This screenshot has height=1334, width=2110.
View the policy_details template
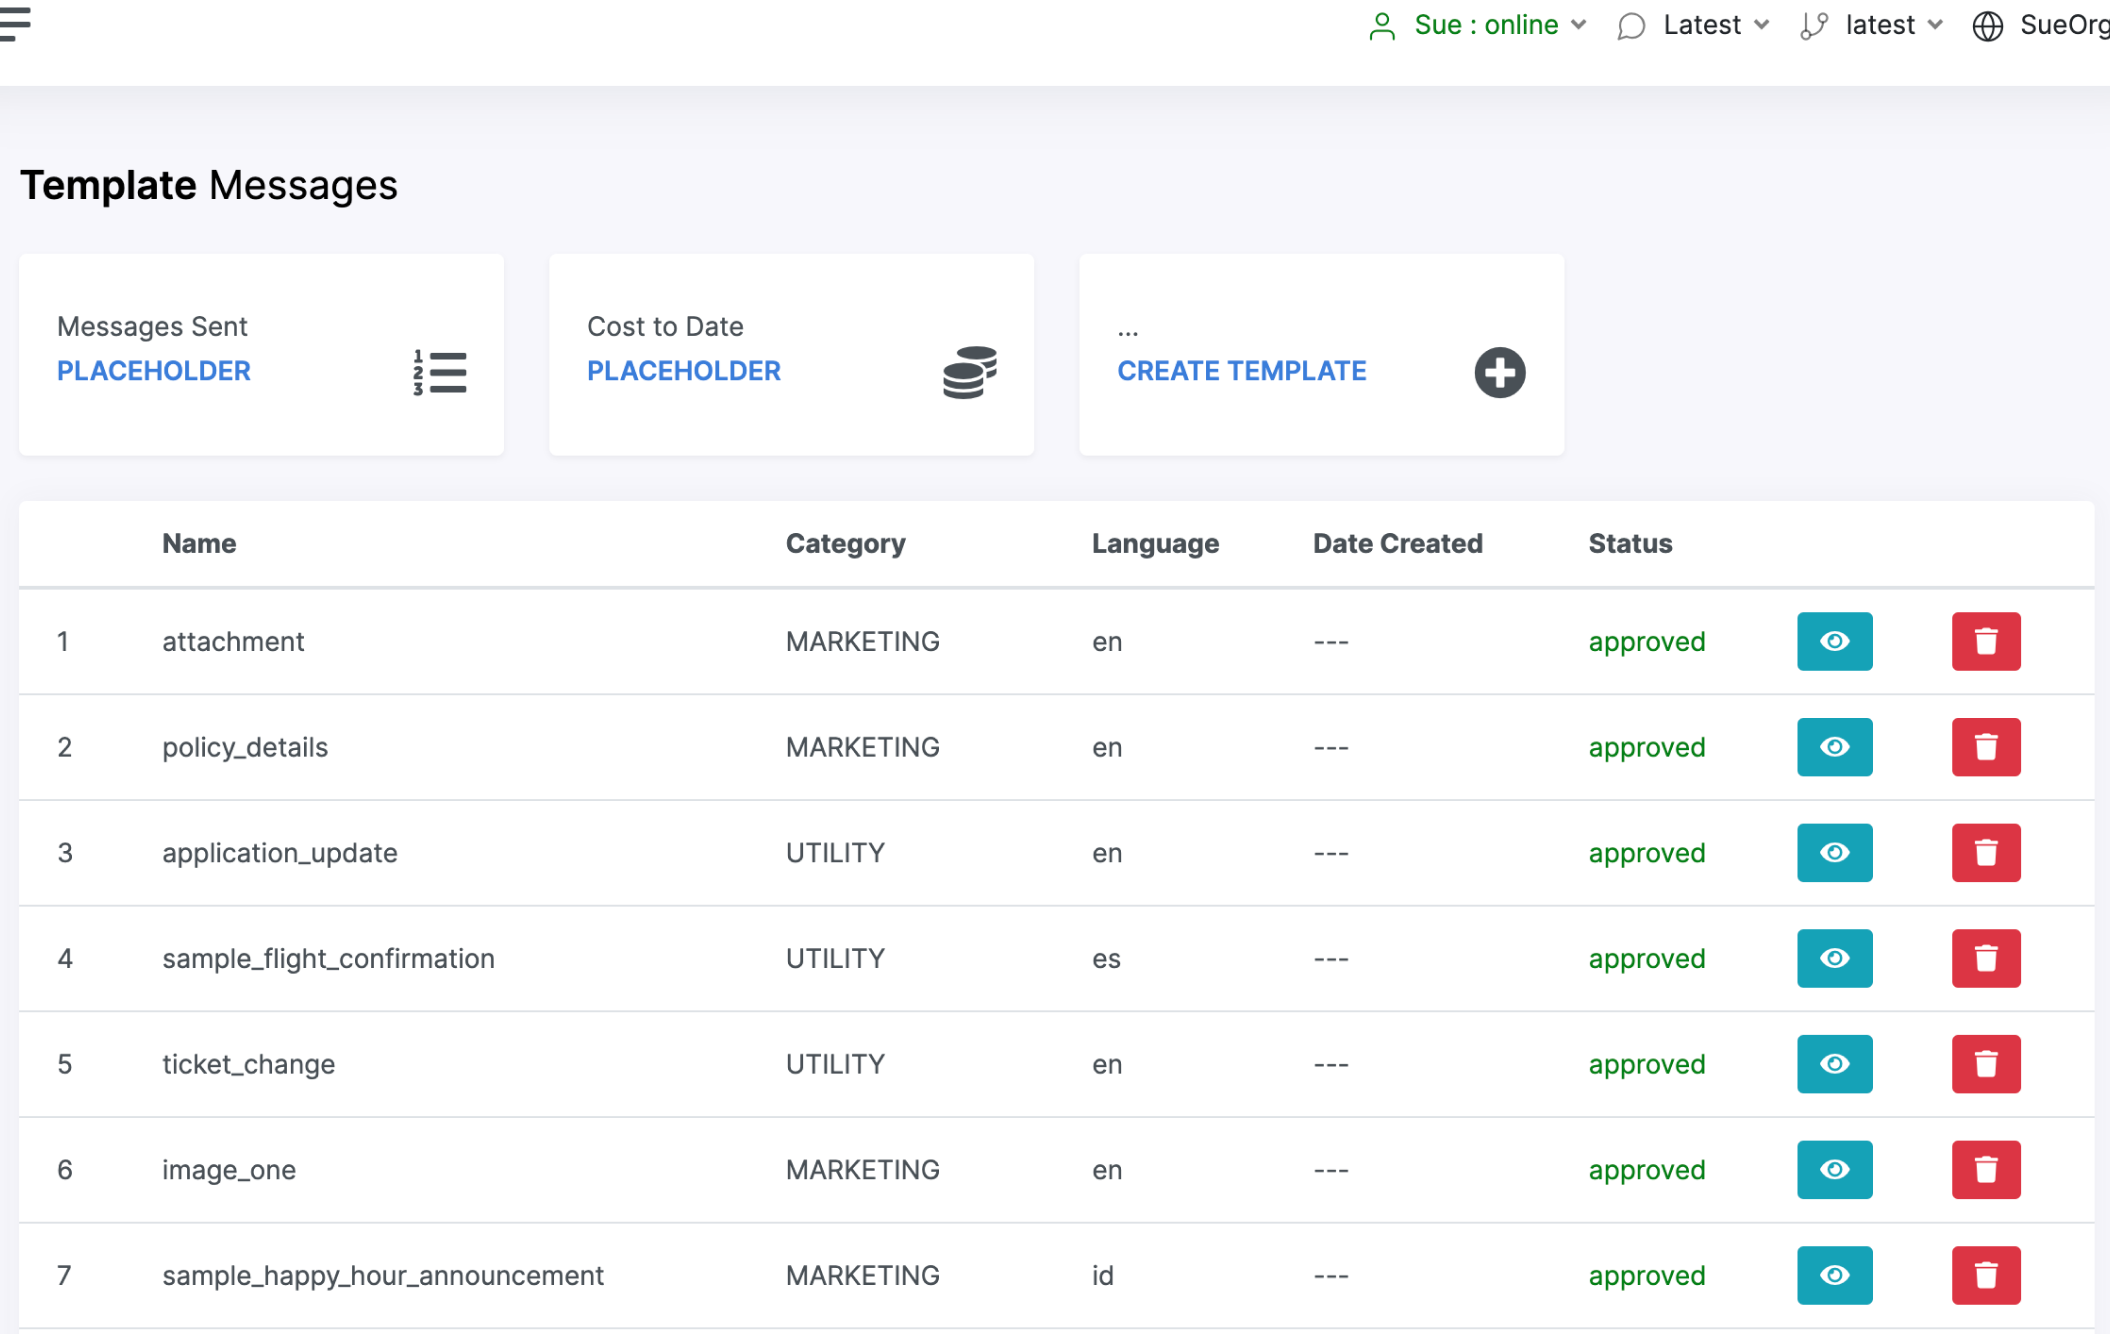[x=1835, y=747]
